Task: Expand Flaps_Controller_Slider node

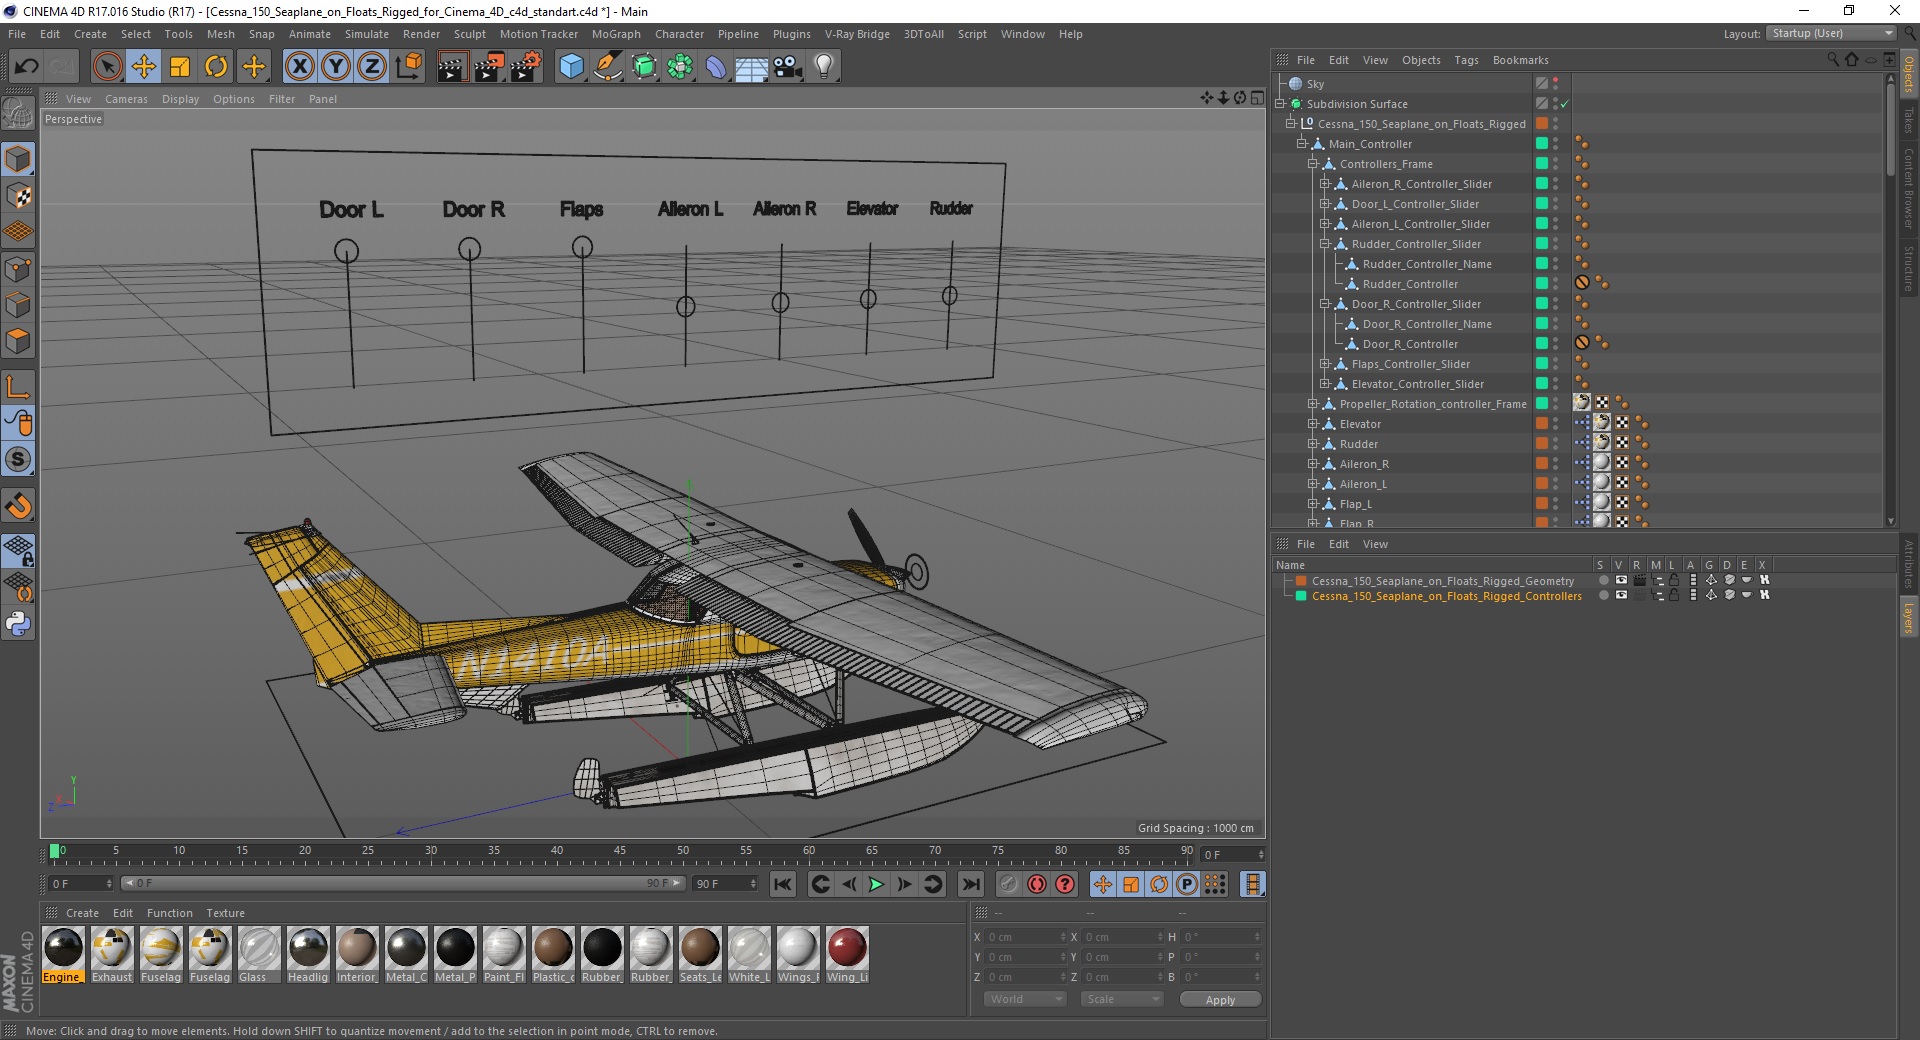Action: (x=1325, y=364)
